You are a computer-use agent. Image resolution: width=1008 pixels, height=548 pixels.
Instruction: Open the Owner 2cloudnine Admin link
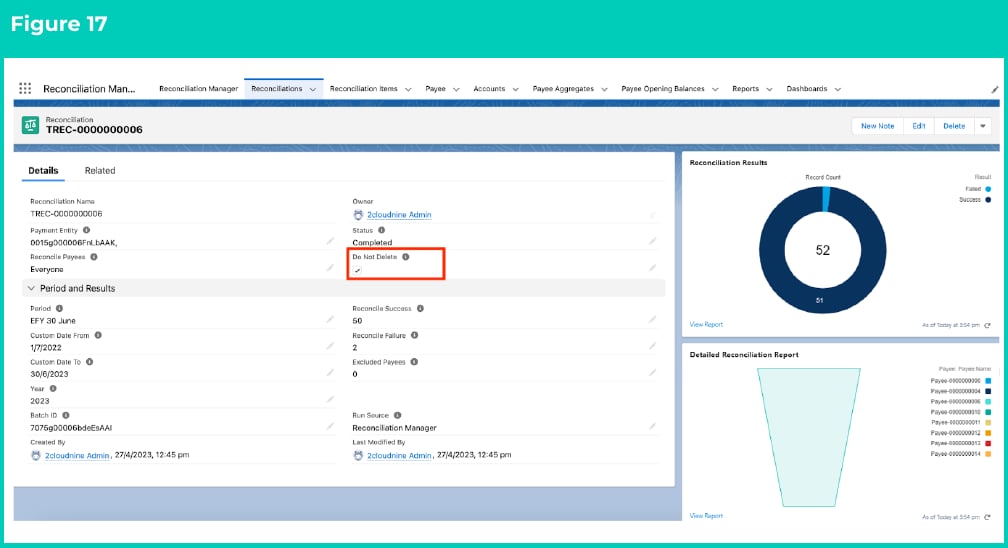[399, 215]
